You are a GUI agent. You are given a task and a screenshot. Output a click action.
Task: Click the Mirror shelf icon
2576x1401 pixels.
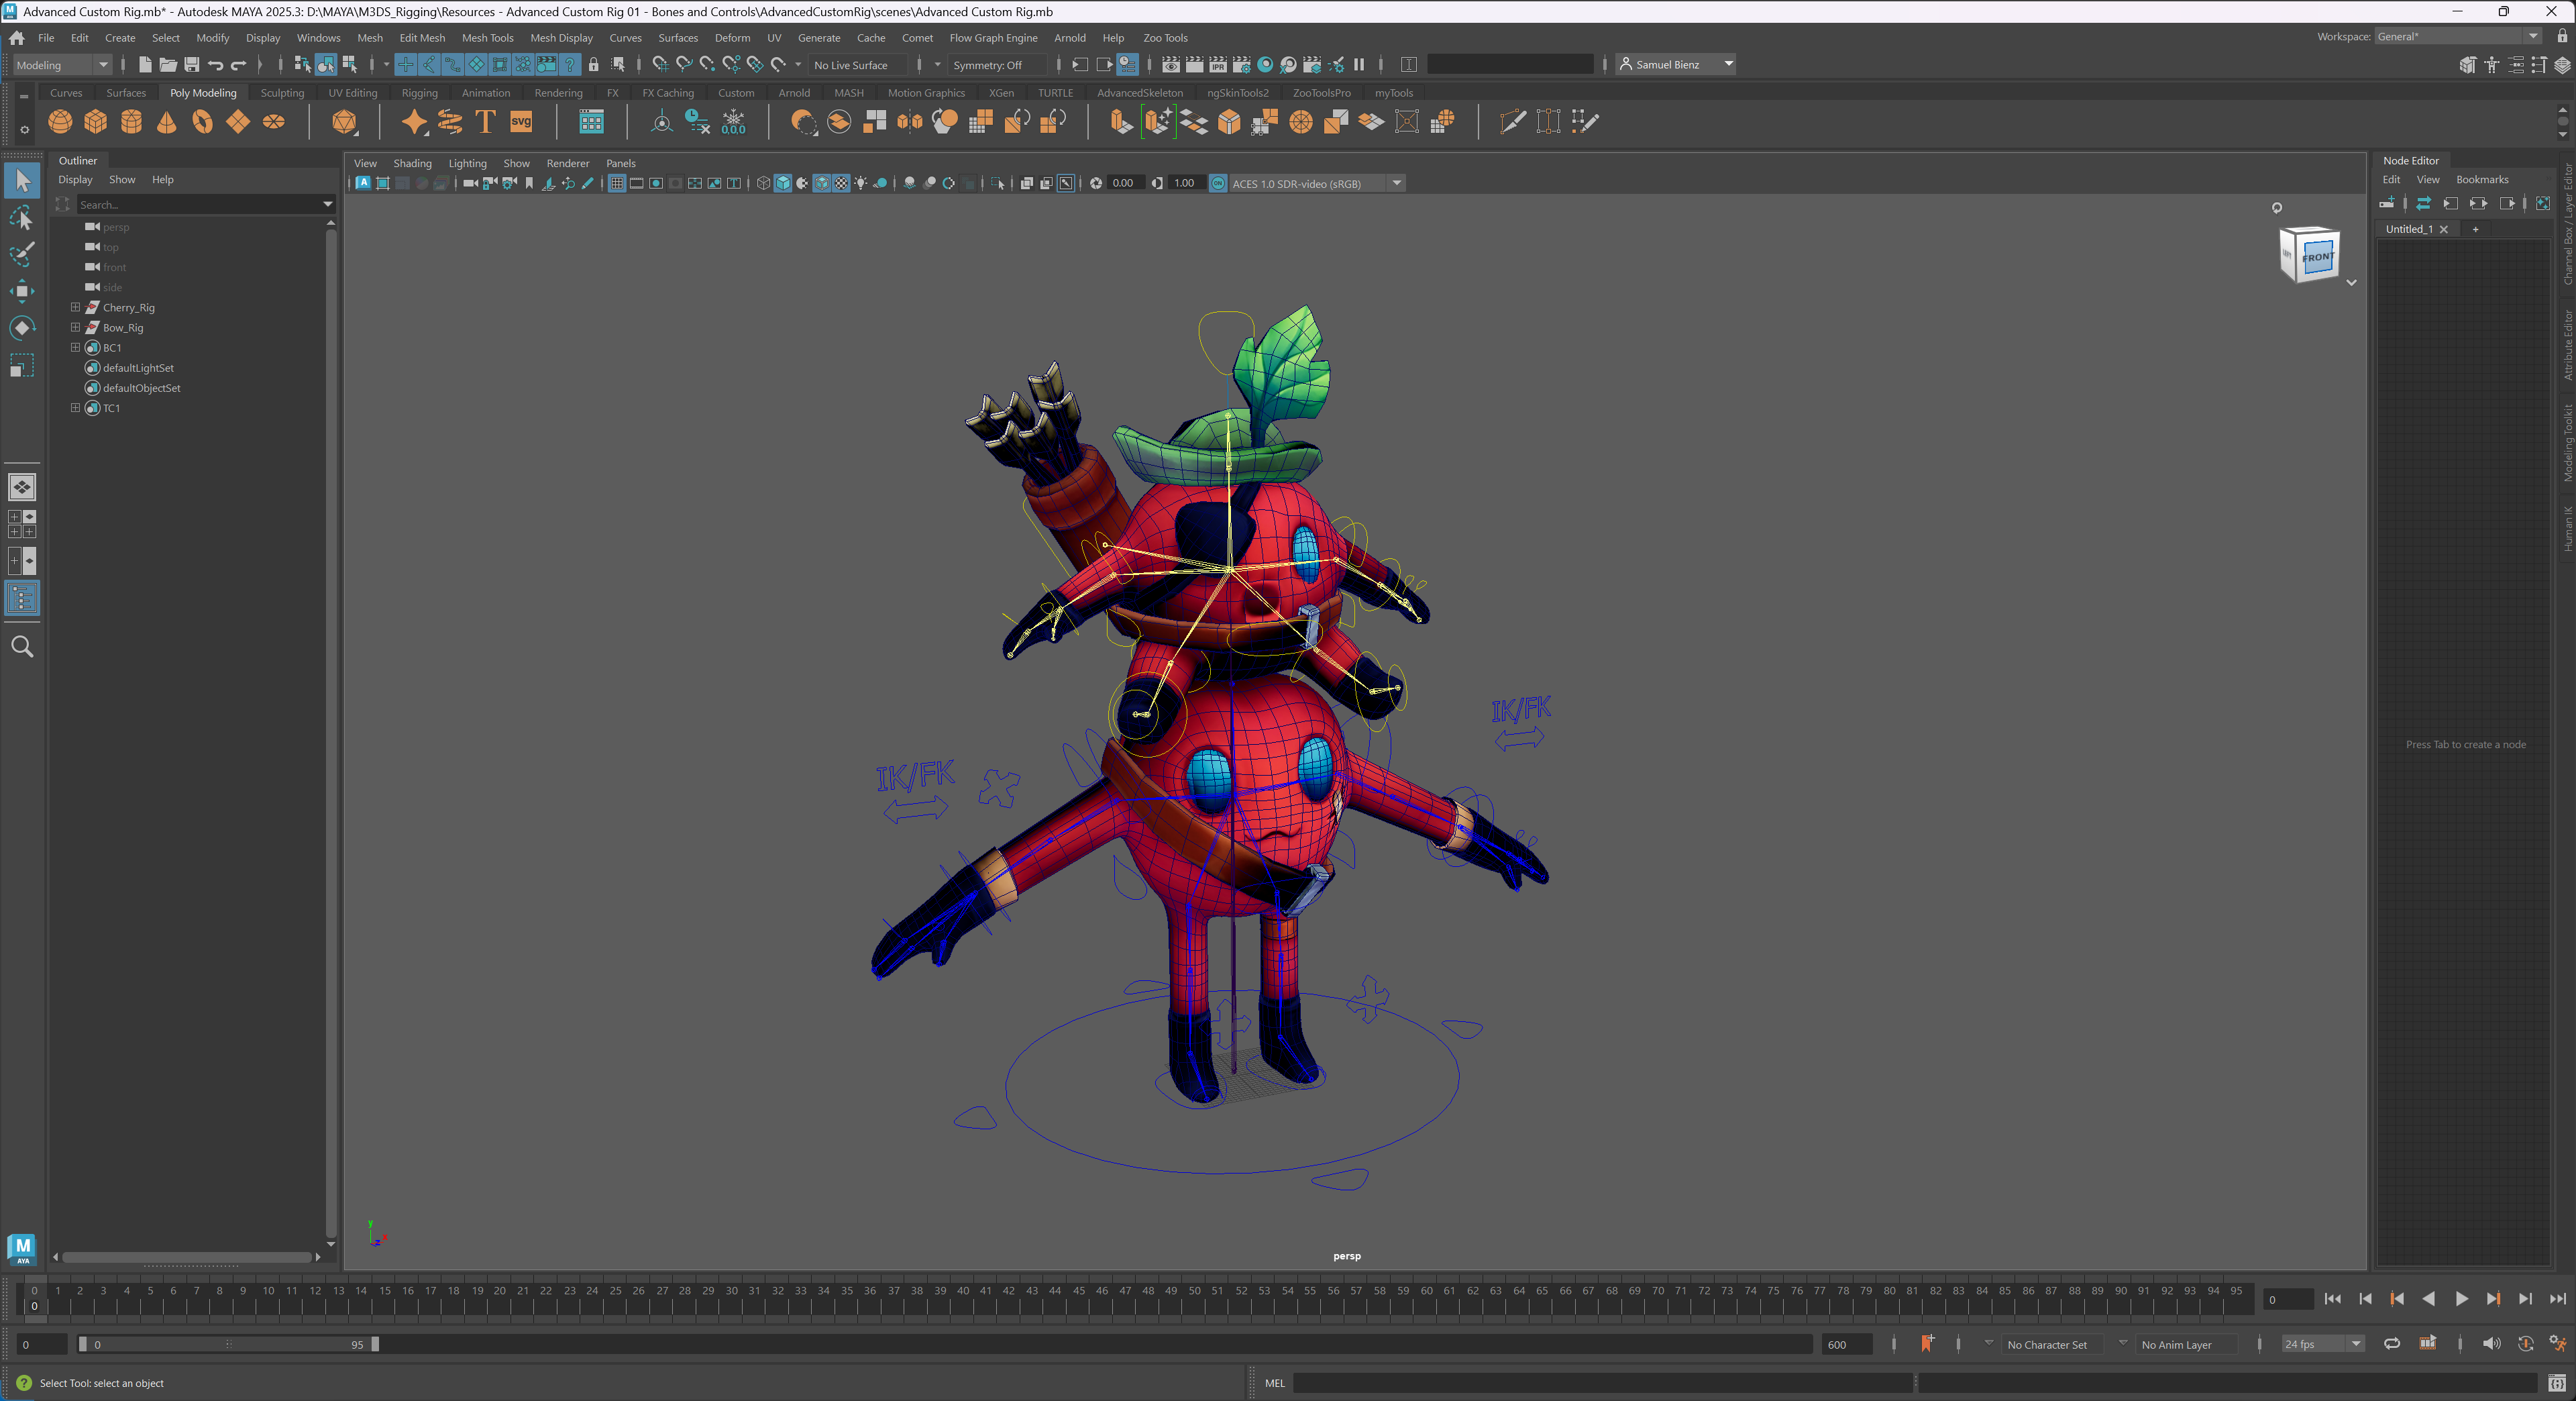point(909,122)
